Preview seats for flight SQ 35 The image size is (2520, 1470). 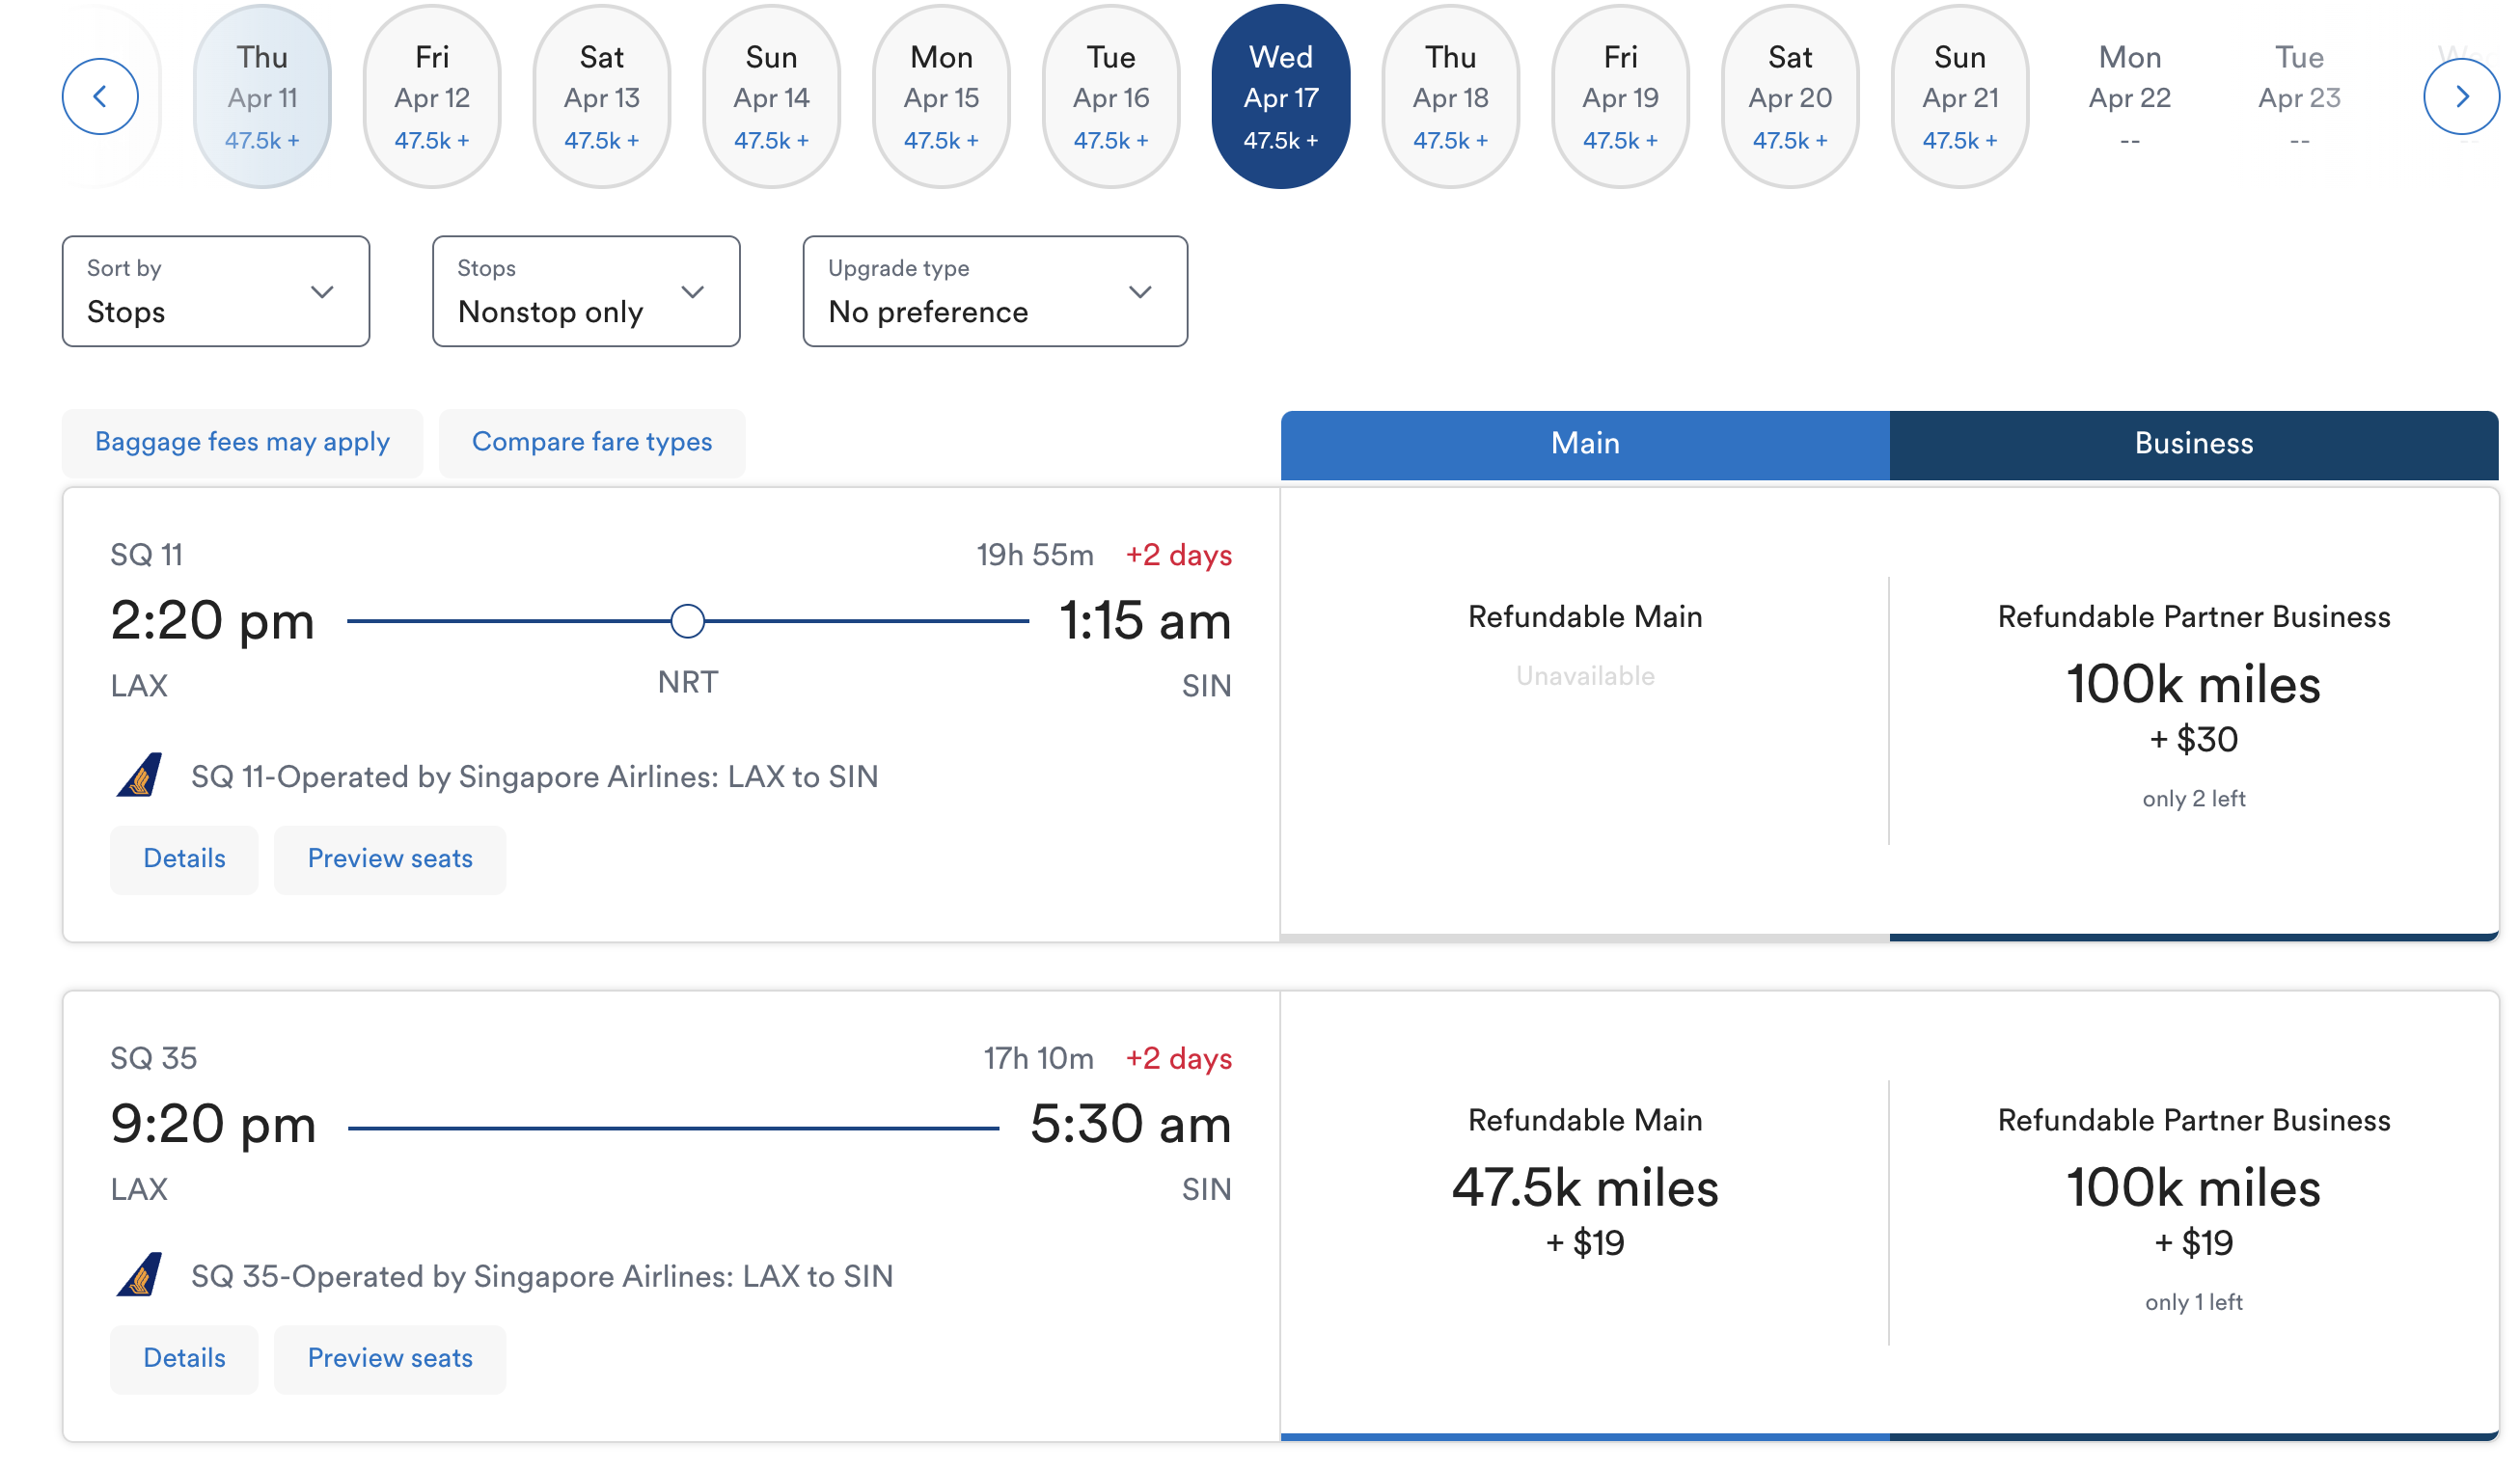click(390, 1359)
